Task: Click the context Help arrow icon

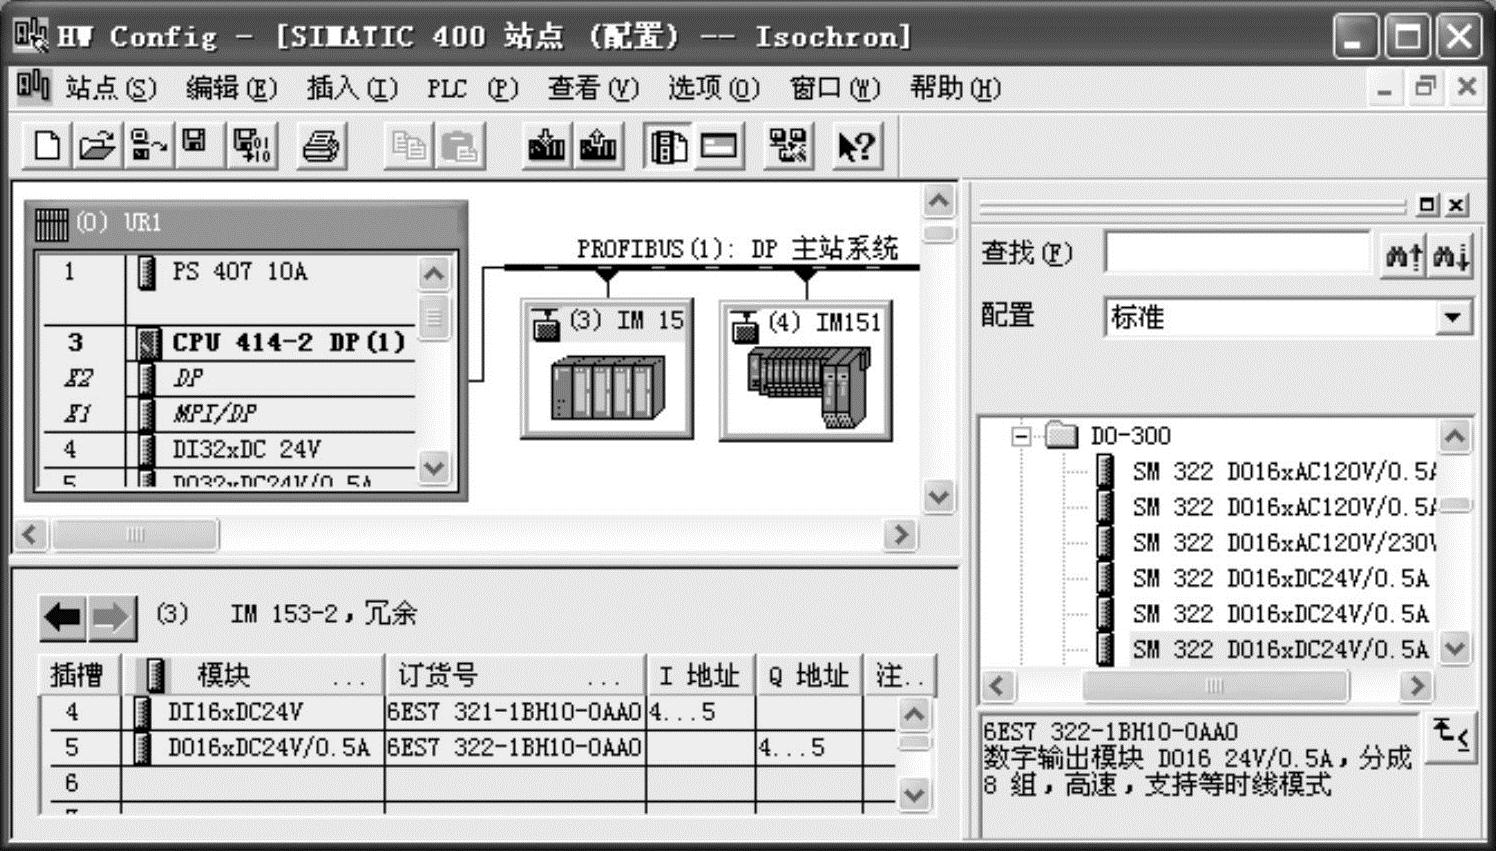Action: [857, 146]
